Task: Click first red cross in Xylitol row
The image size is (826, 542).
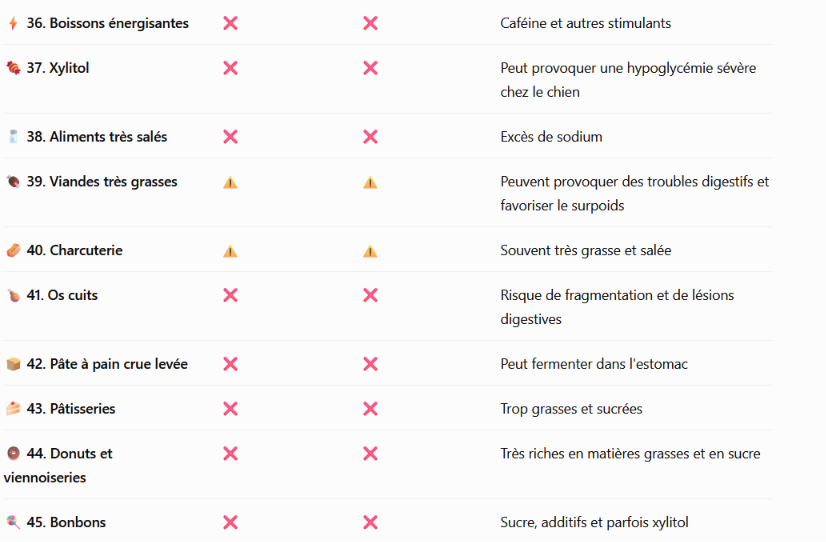Action: (x=230, y=68)
